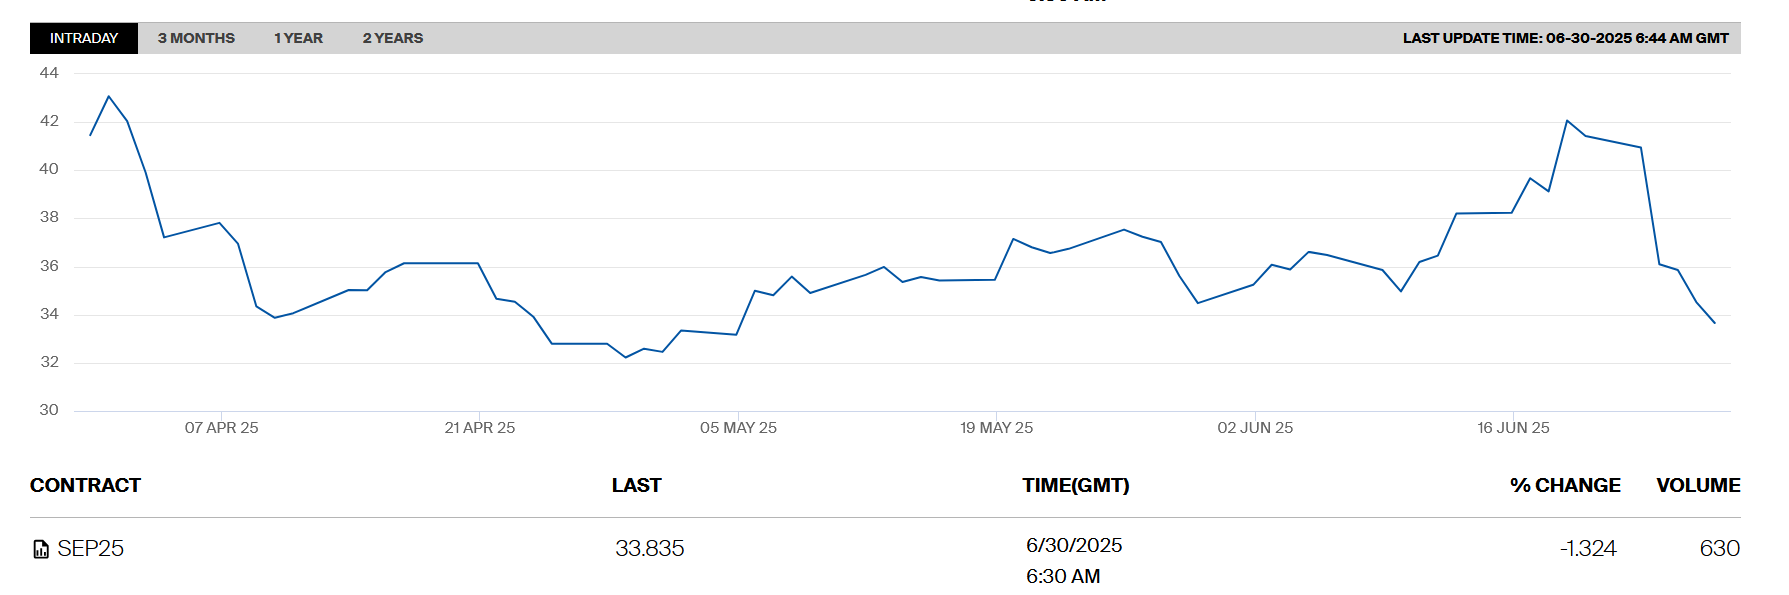
Task: Select the 3 MONTHS chart range
Action: [x=196, y=38]
